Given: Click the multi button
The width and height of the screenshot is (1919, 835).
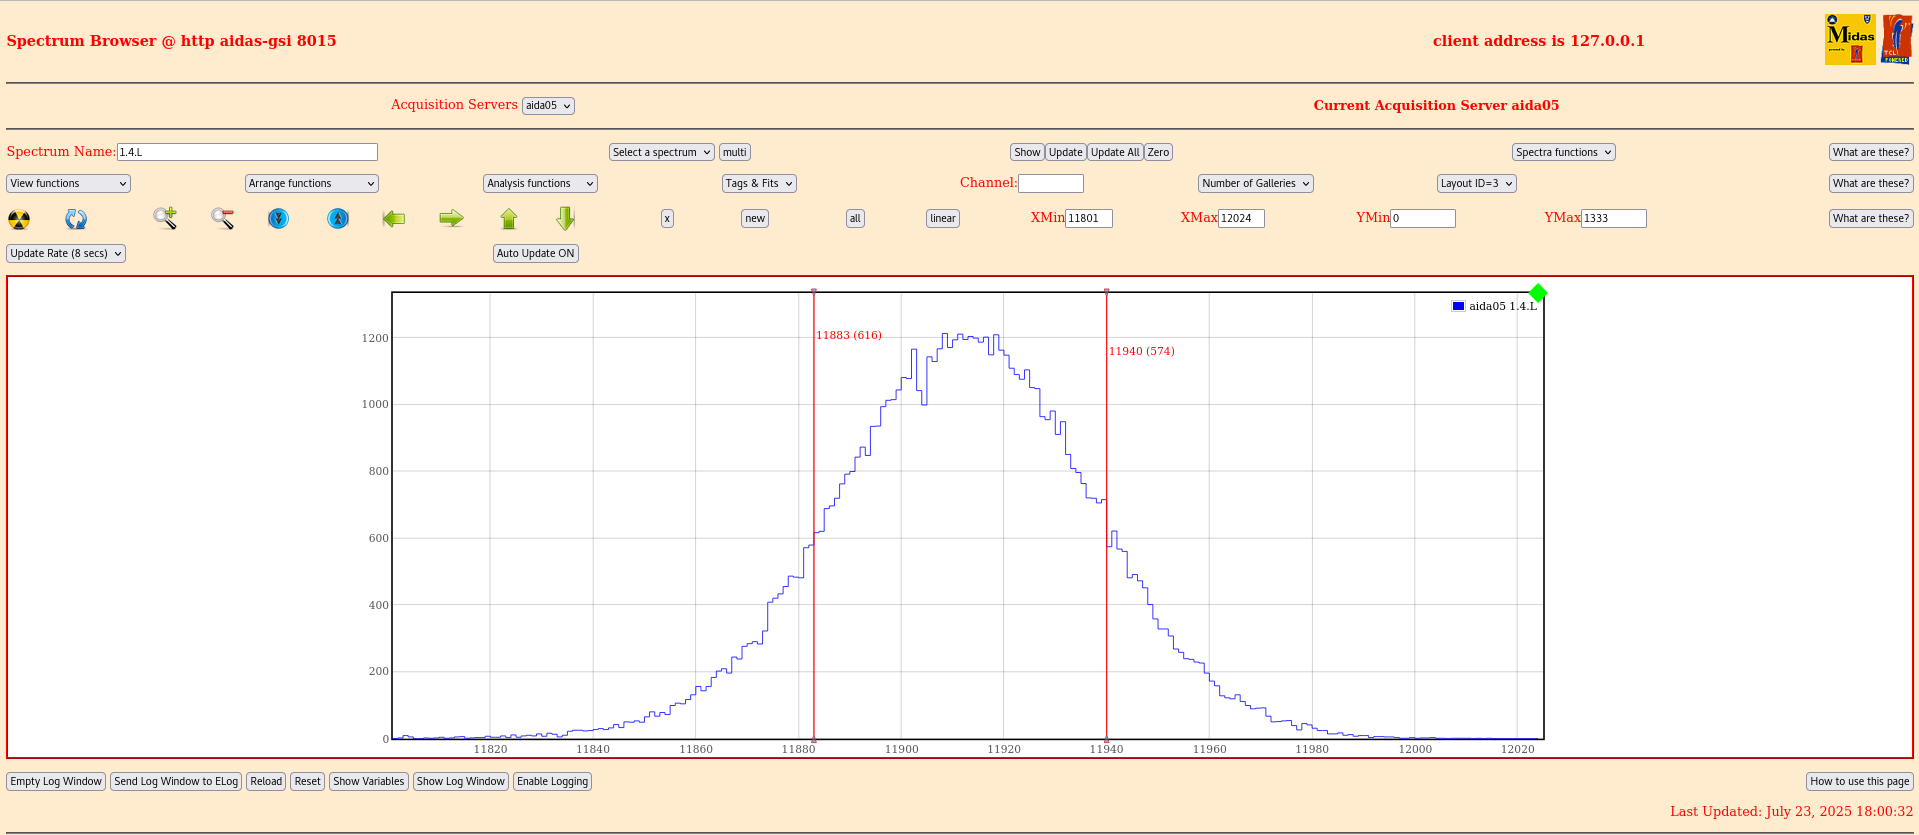Looking at the screenshot, I should tap(735, 153).
